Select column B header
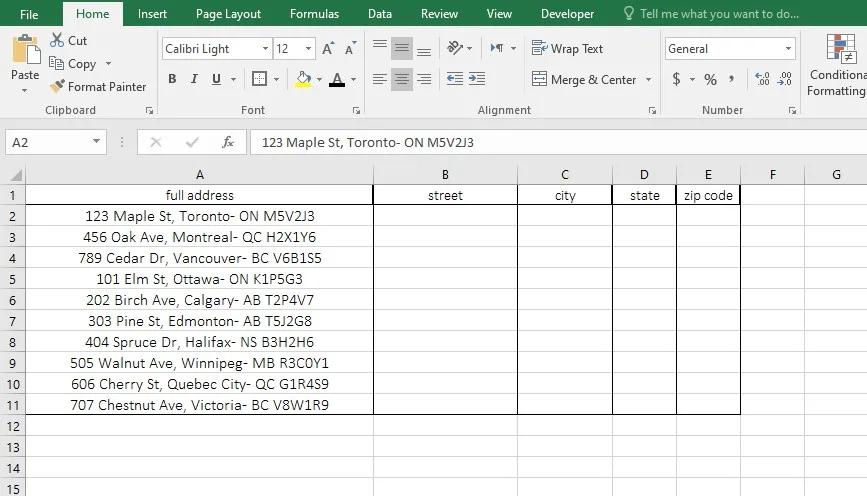 [x=445, y=175]
